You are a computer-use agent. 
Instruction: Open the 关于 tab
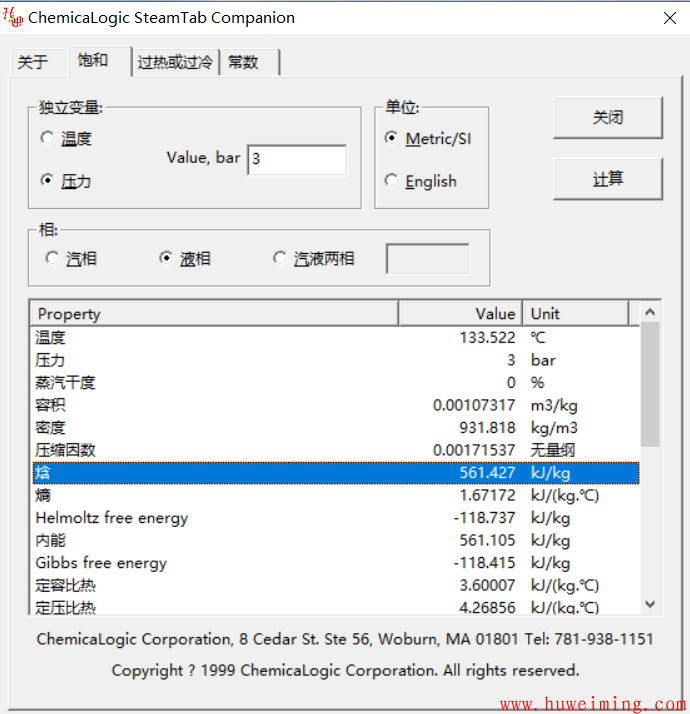click(39, 61)
